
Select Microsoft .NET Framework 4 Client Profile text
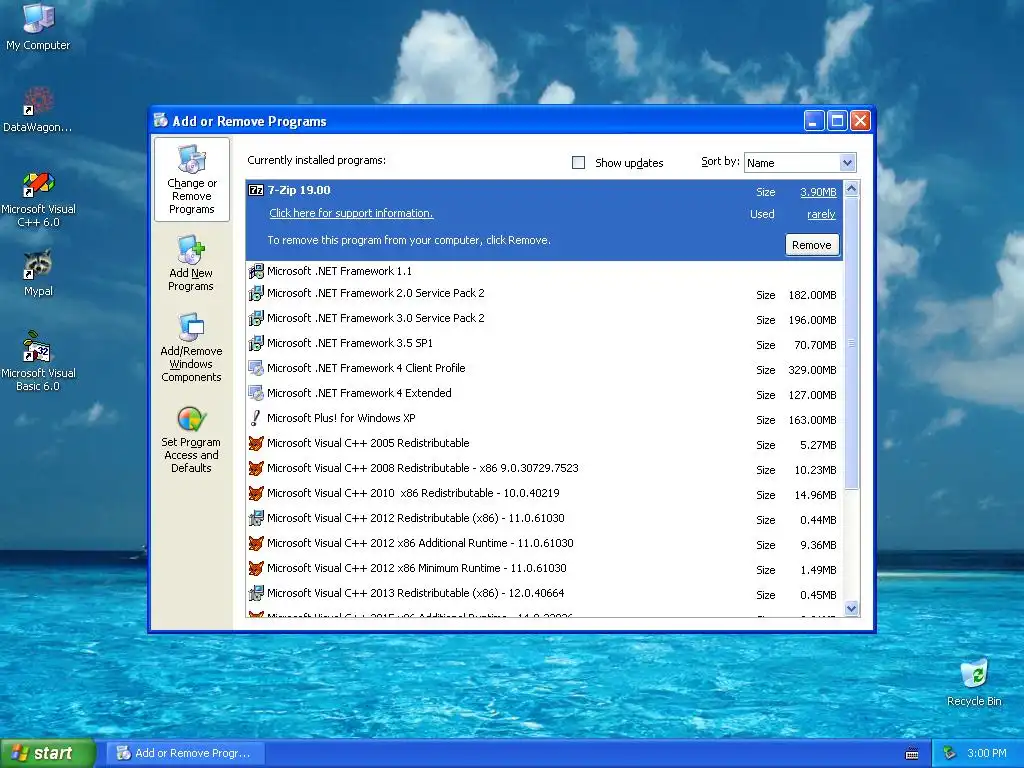coord(366,368)
